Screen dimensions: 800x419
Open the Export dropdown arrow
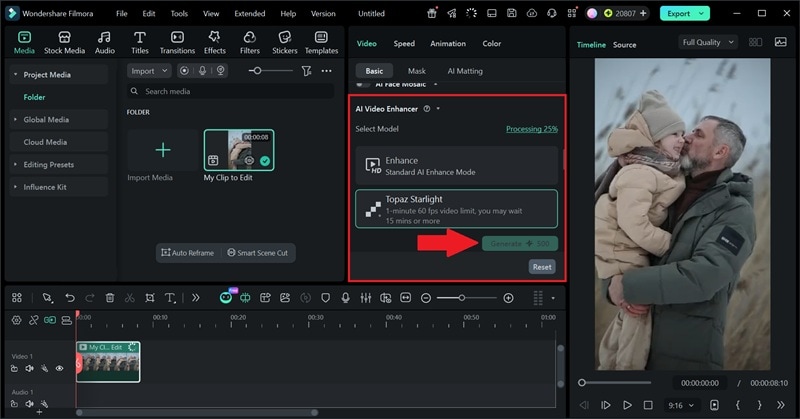pos(702,14)
